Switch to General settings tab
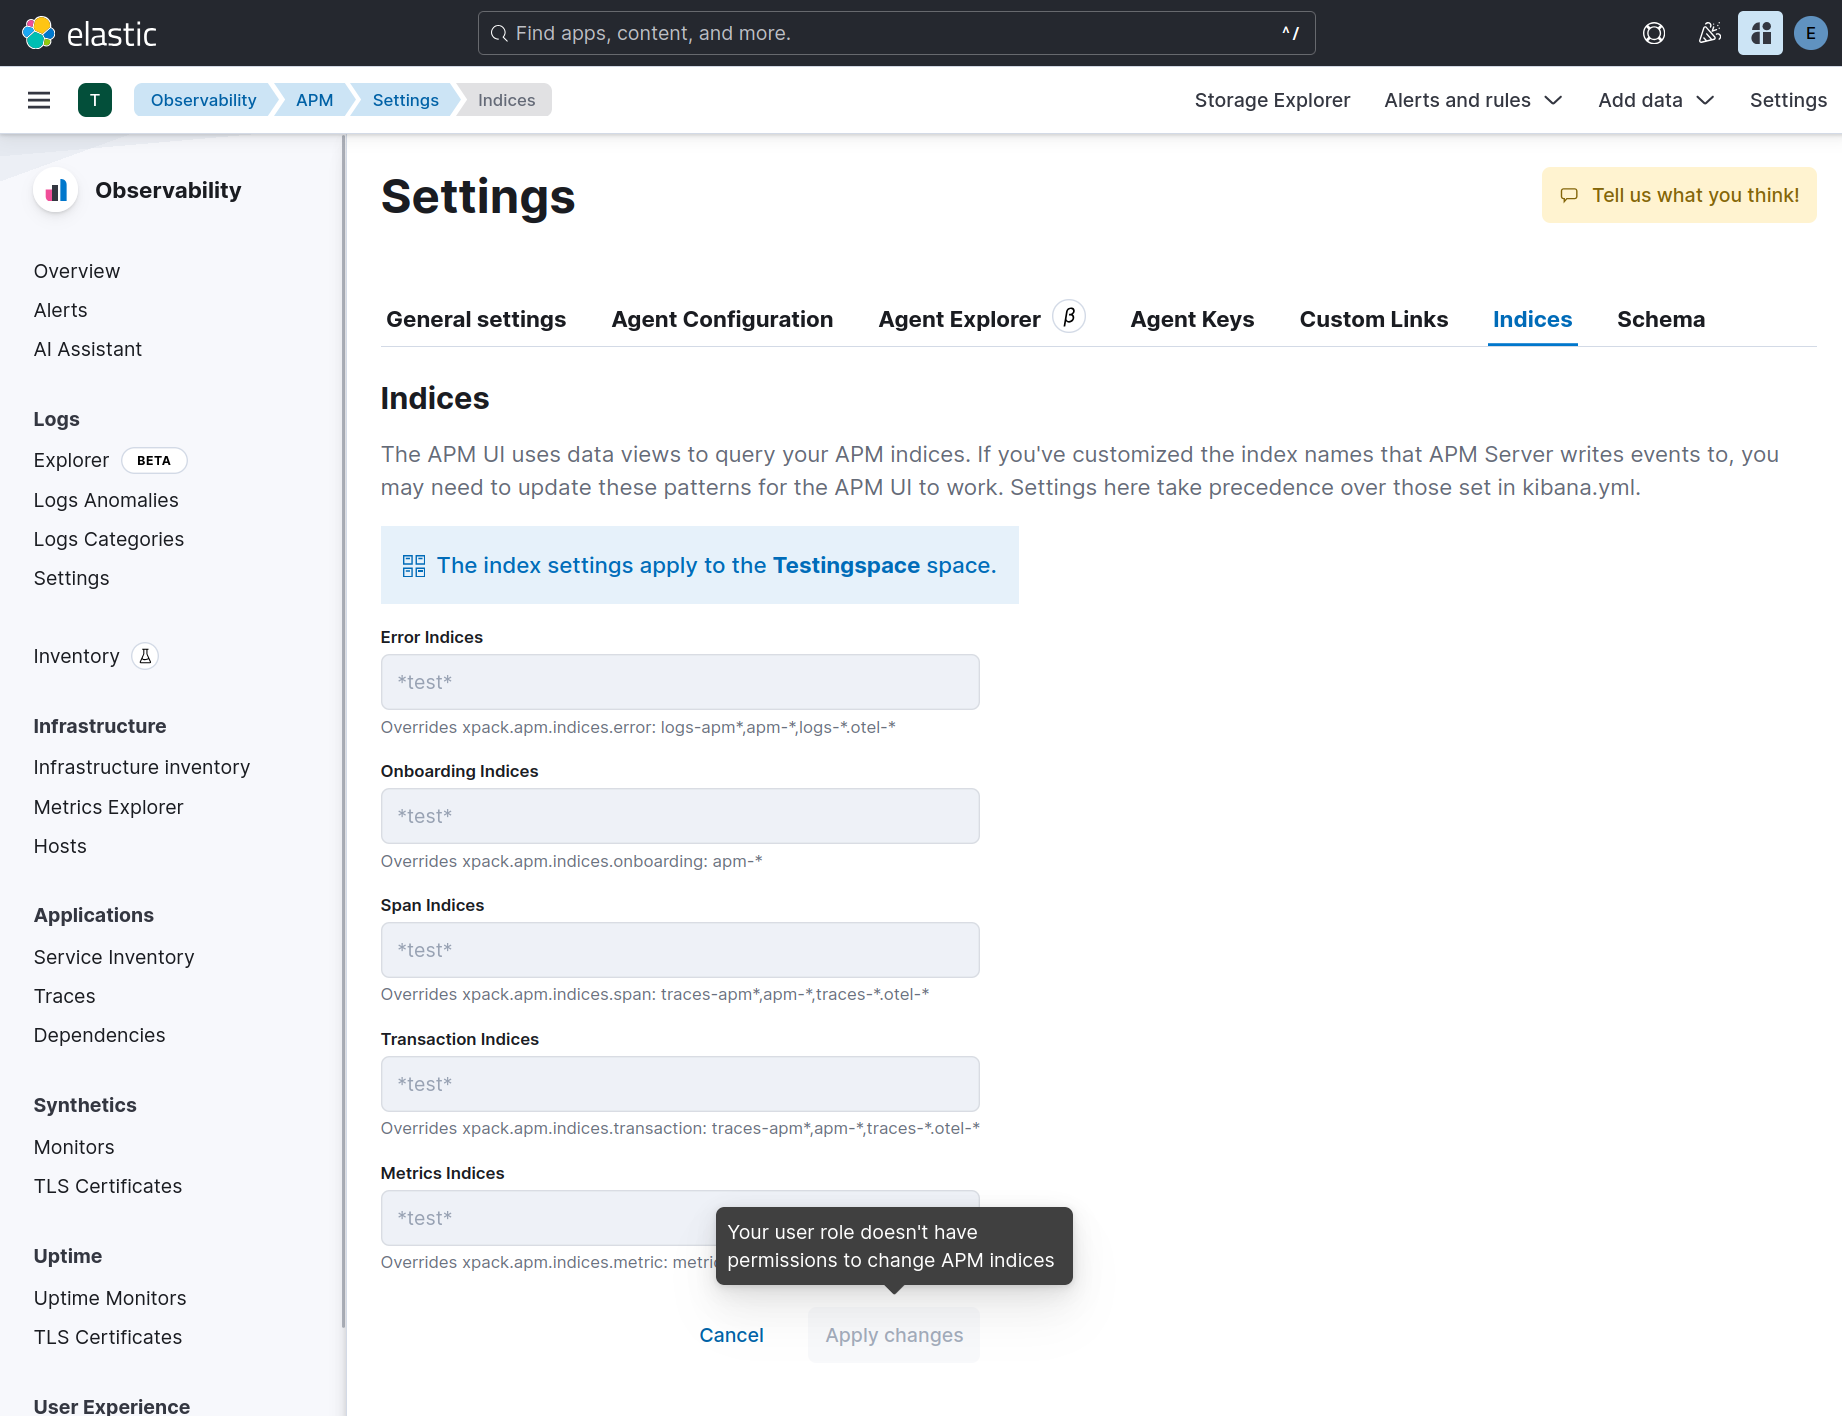 [x=476, y=319]
